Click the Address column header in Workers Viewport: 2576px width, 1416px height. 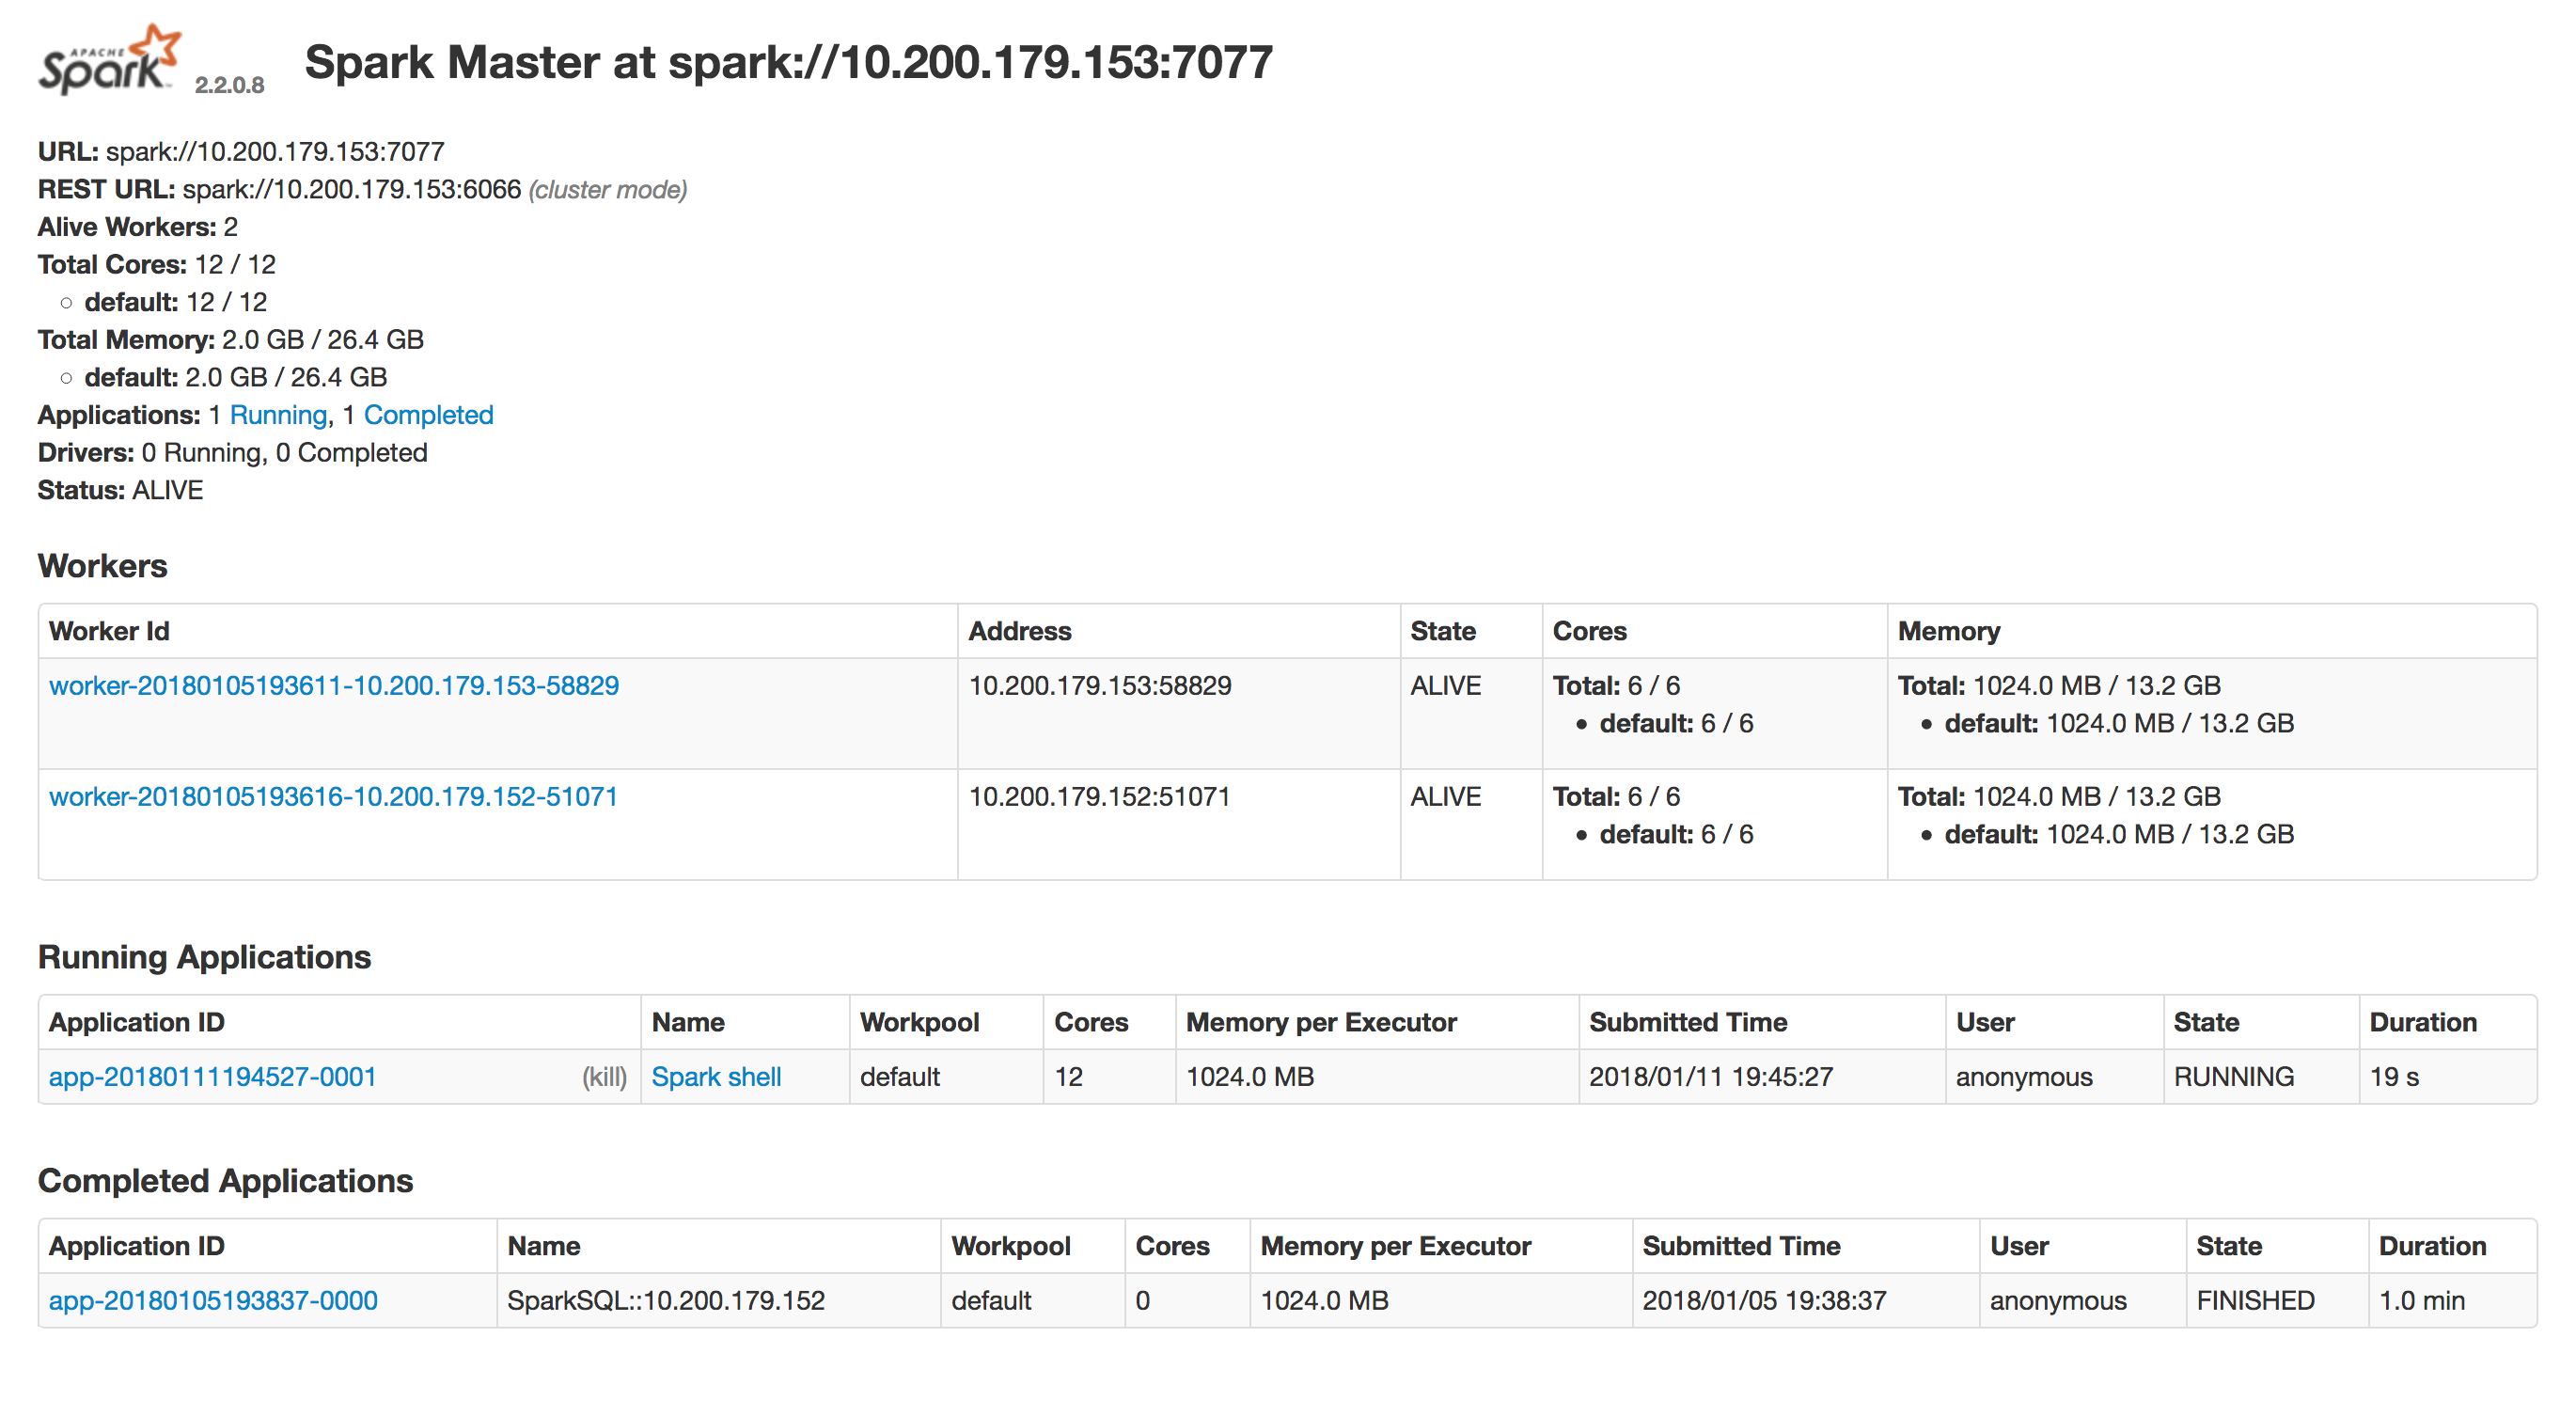pyautogui.click(x=1019, y=631)
